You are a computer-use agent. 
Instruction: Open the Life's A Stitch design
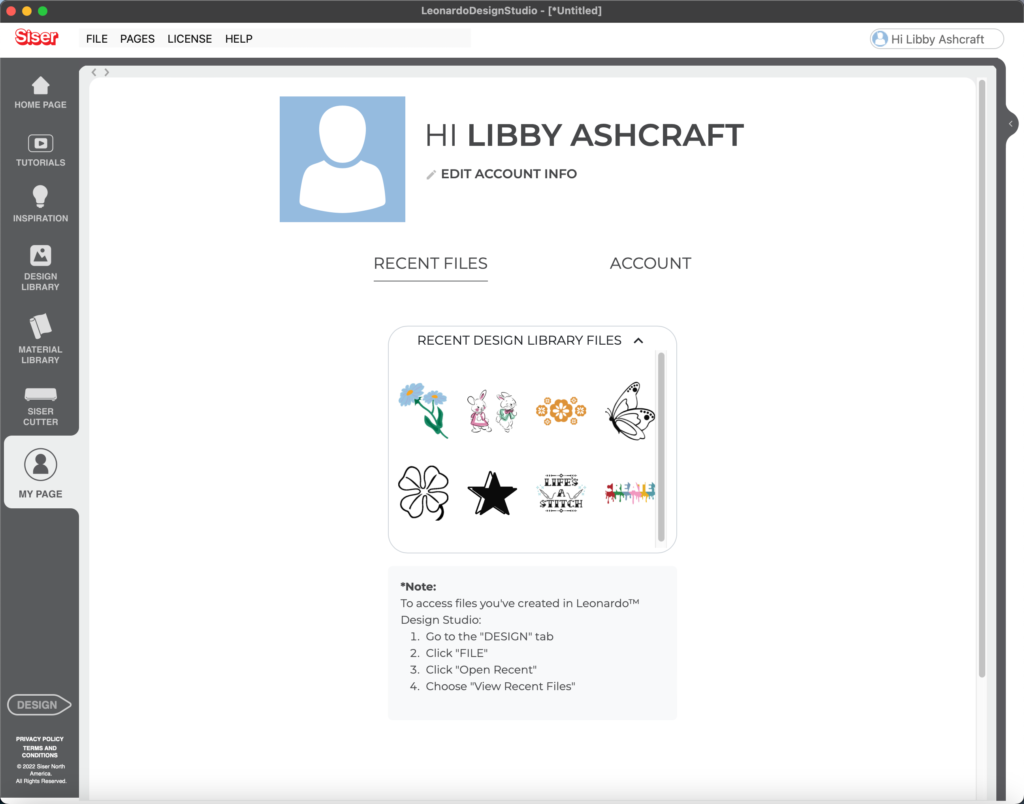(x=561, y=493)
